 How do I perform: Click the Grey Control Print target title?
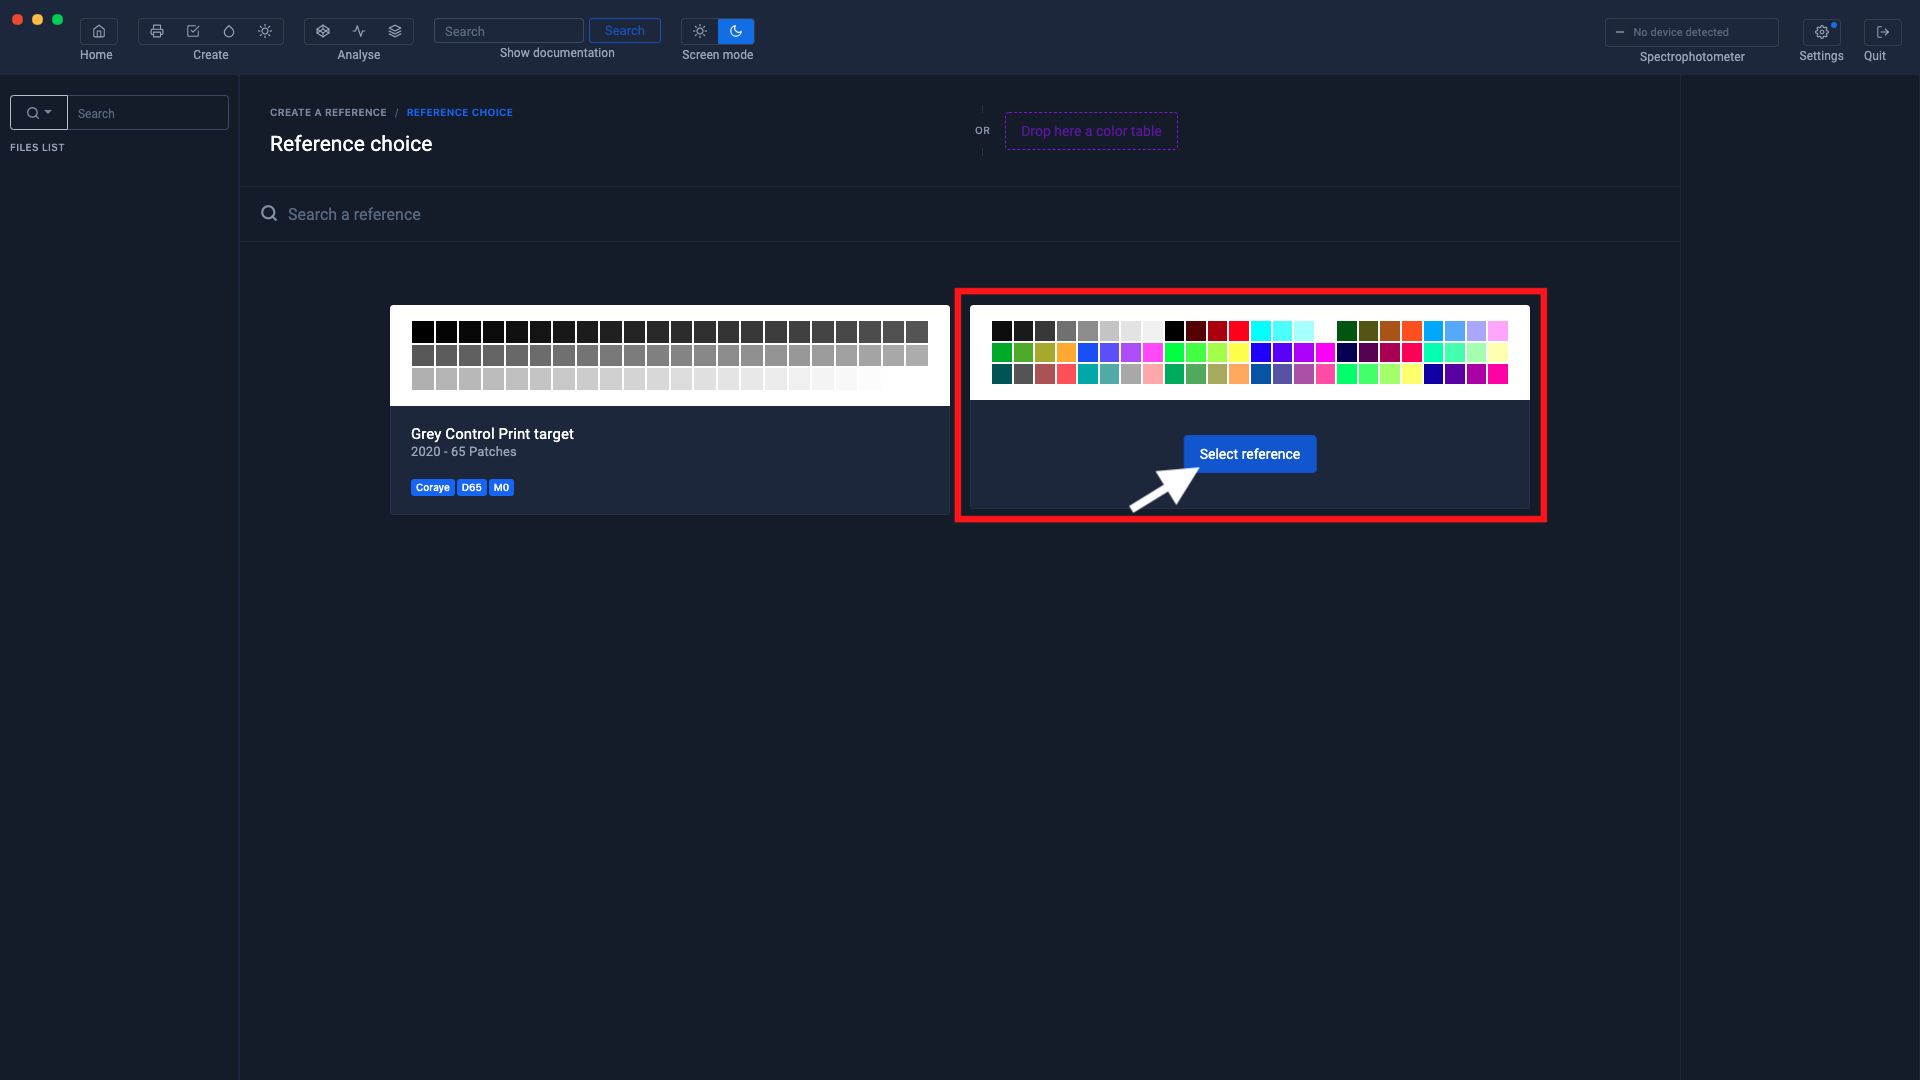click(492, 434)
